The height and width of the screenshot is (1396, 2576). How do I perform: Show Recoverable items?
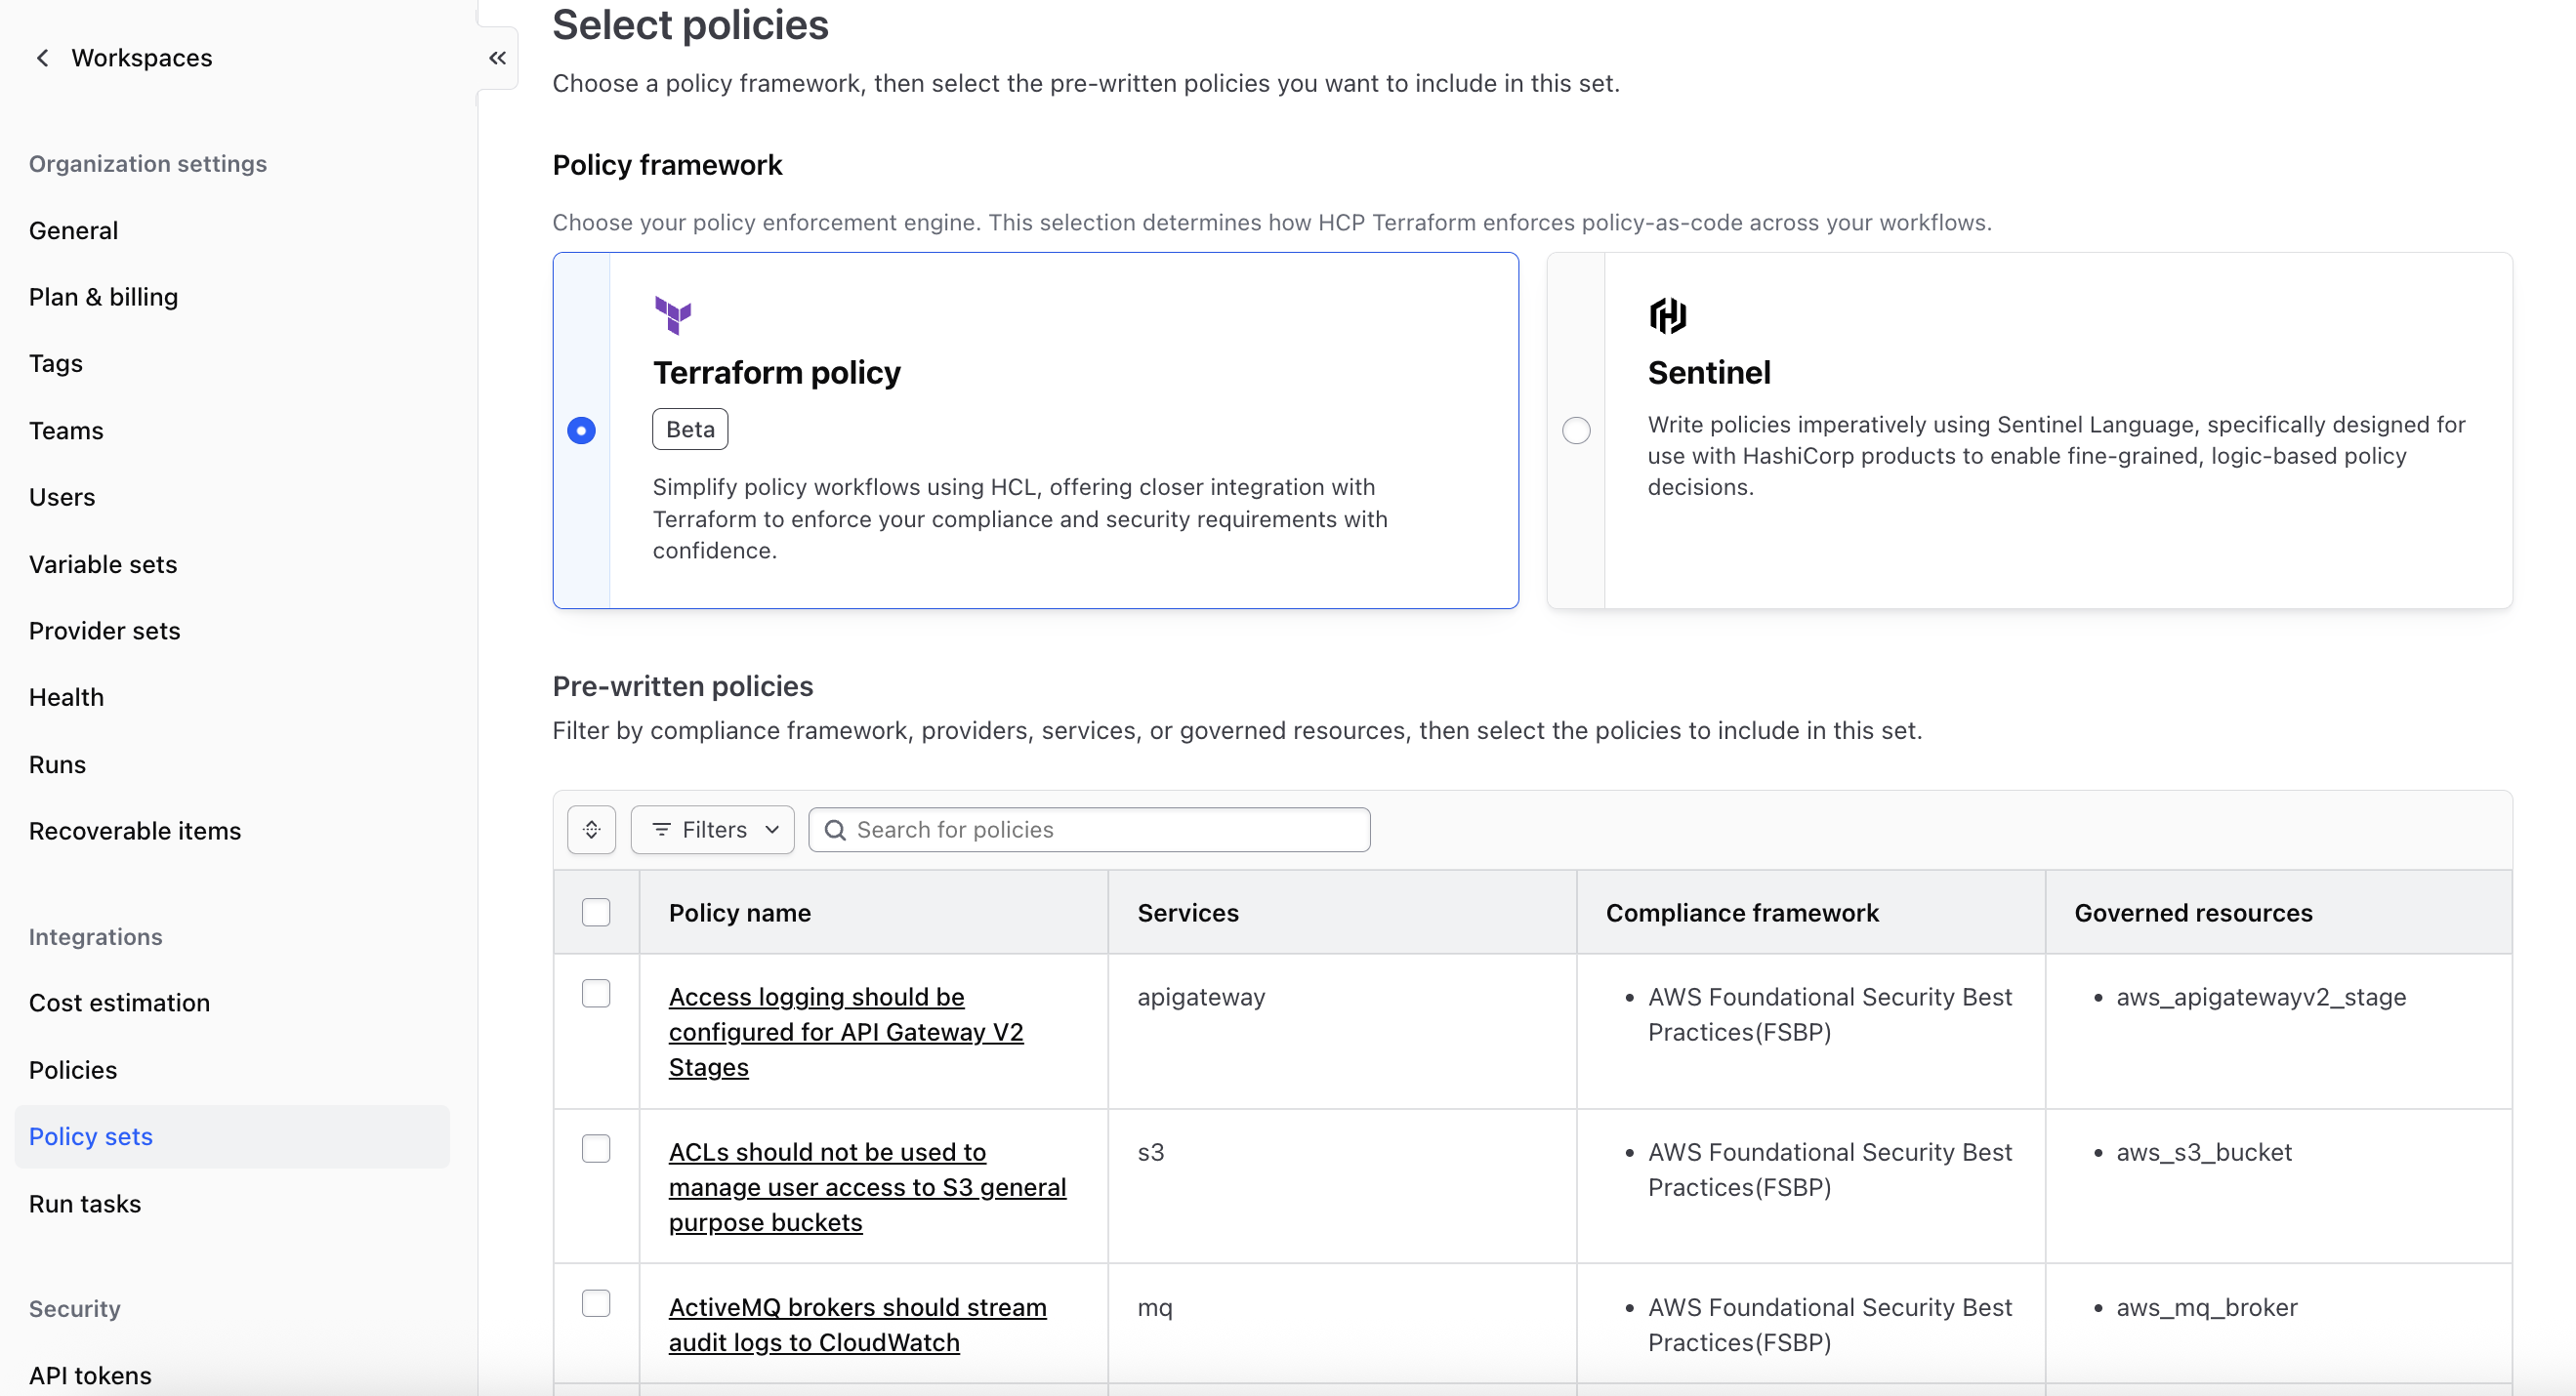pos(135,831)
